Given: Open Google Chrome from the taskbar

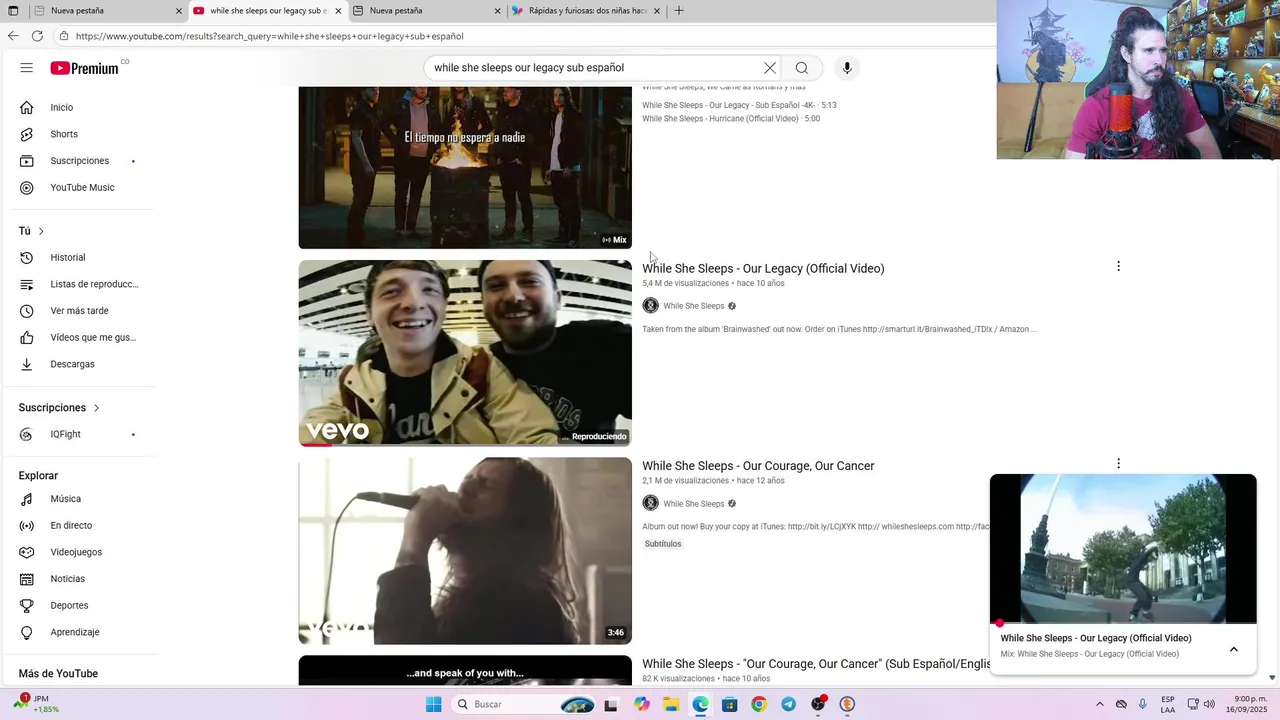Looking at the screenshot, I should [x=759, y=704].
